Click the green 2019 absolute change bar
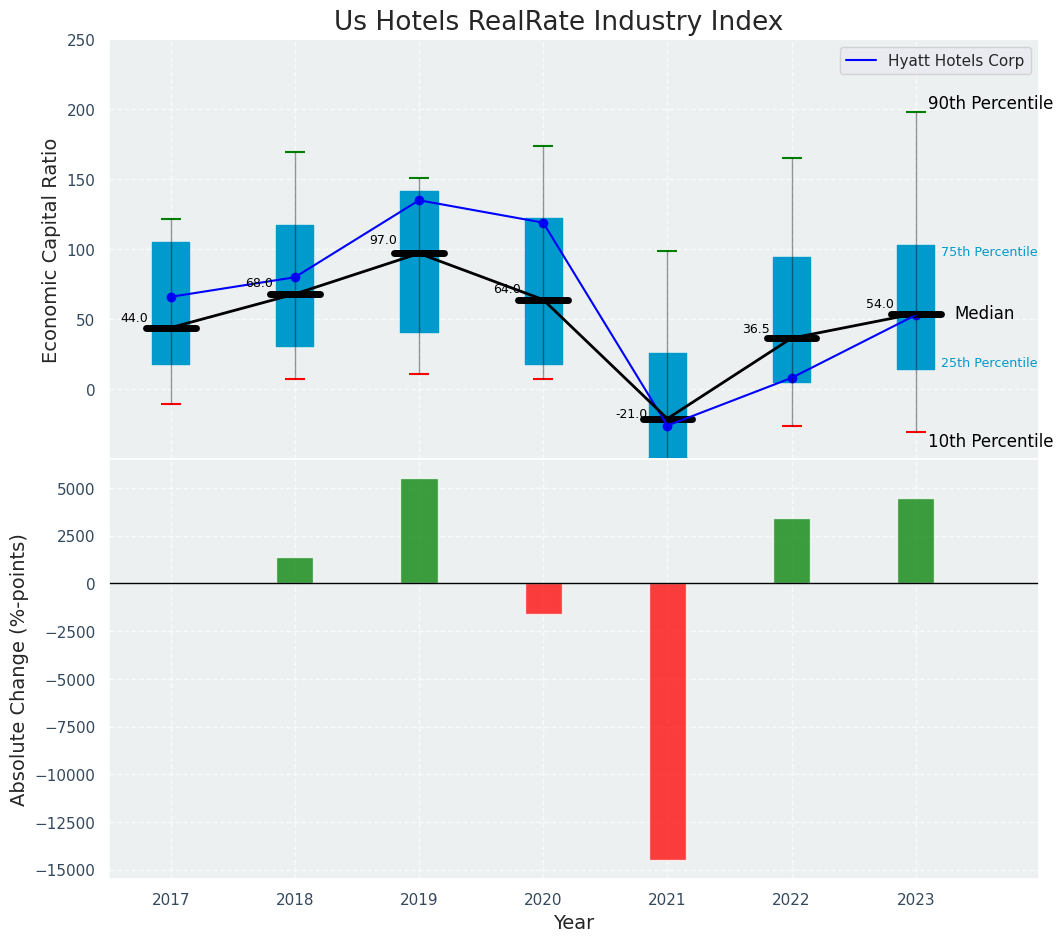This screenshot has width=1063, height=942. coord(419,531)
